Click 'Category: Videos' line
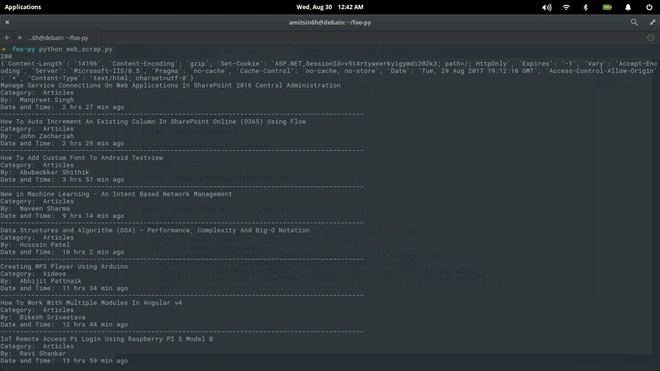 click(33, 274)
